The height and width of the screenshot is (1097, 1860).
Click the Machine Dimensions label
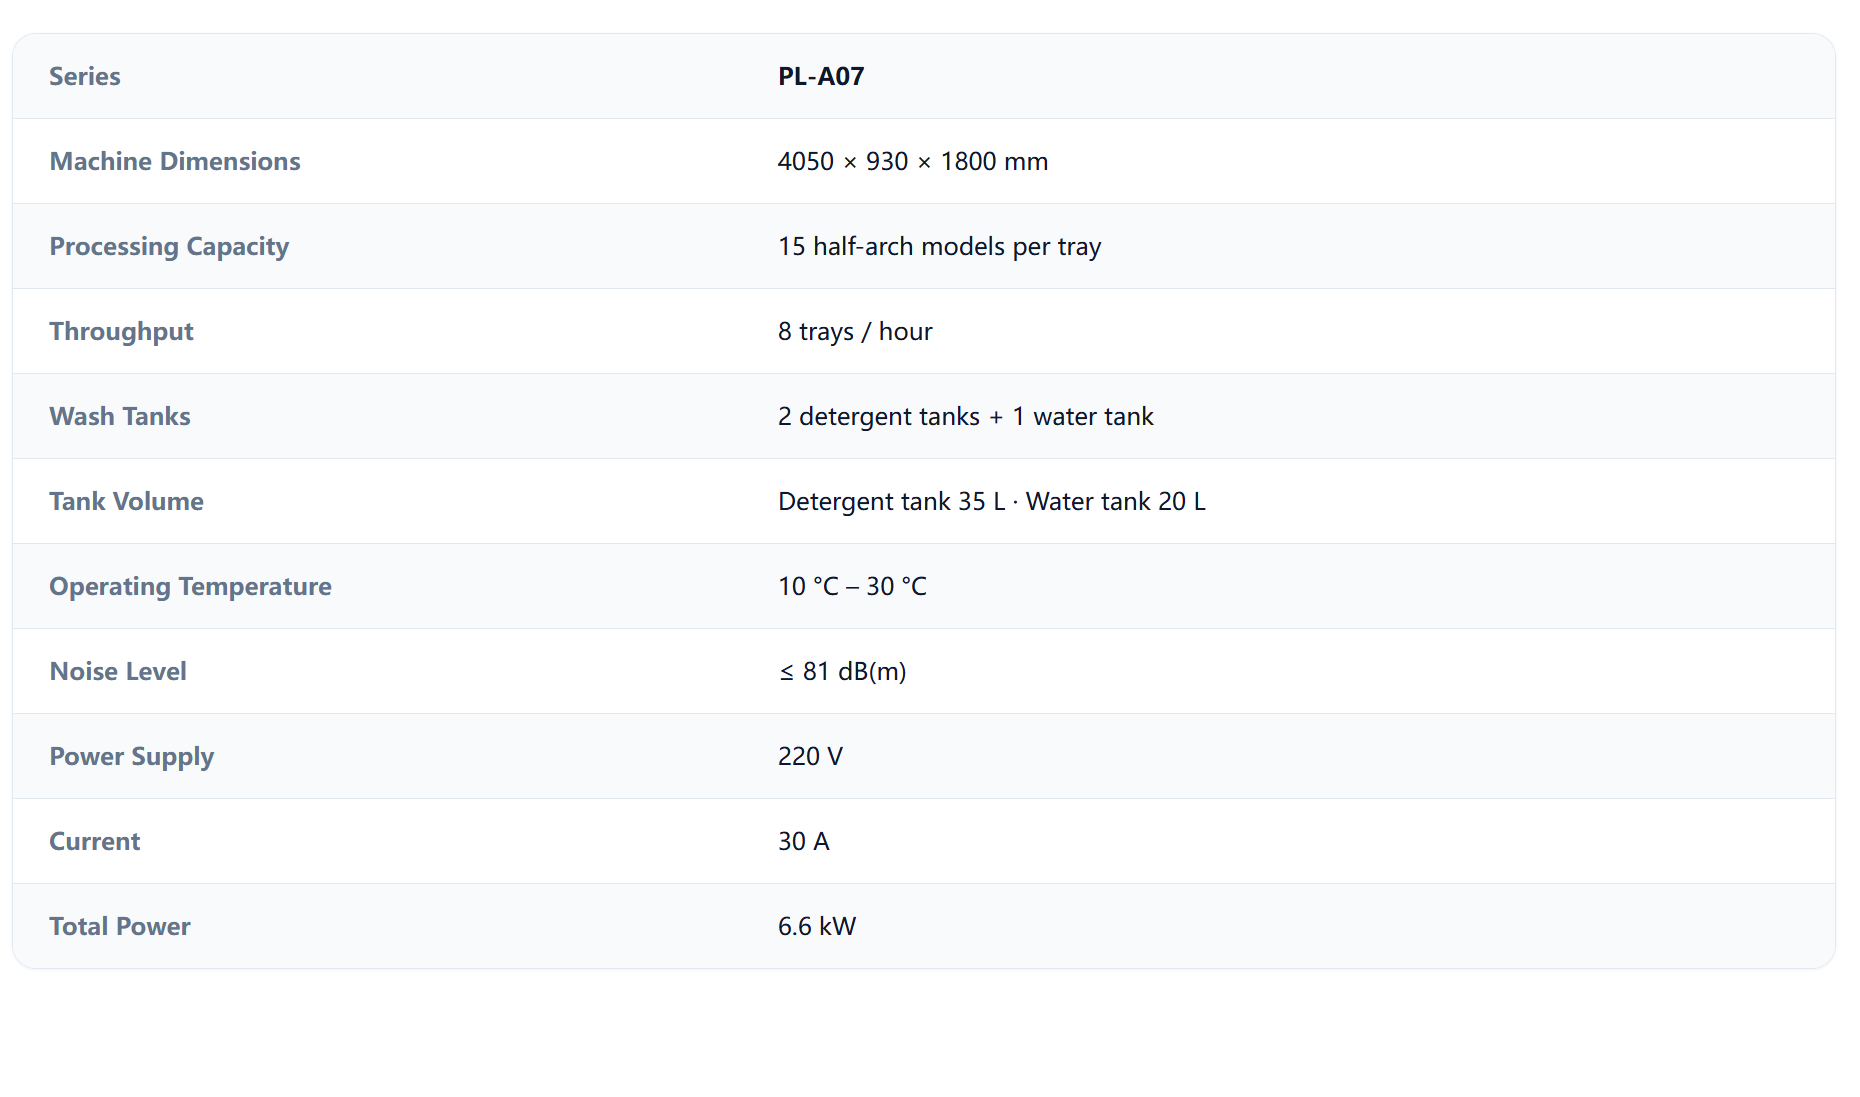coord(175,161)
